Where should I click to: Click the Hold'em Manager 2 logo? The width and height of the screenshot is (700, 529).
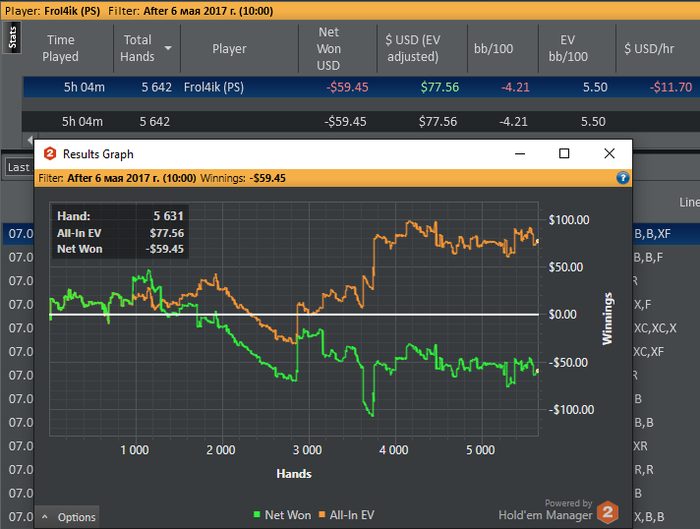pyautogui.click(x=608, y=512)
